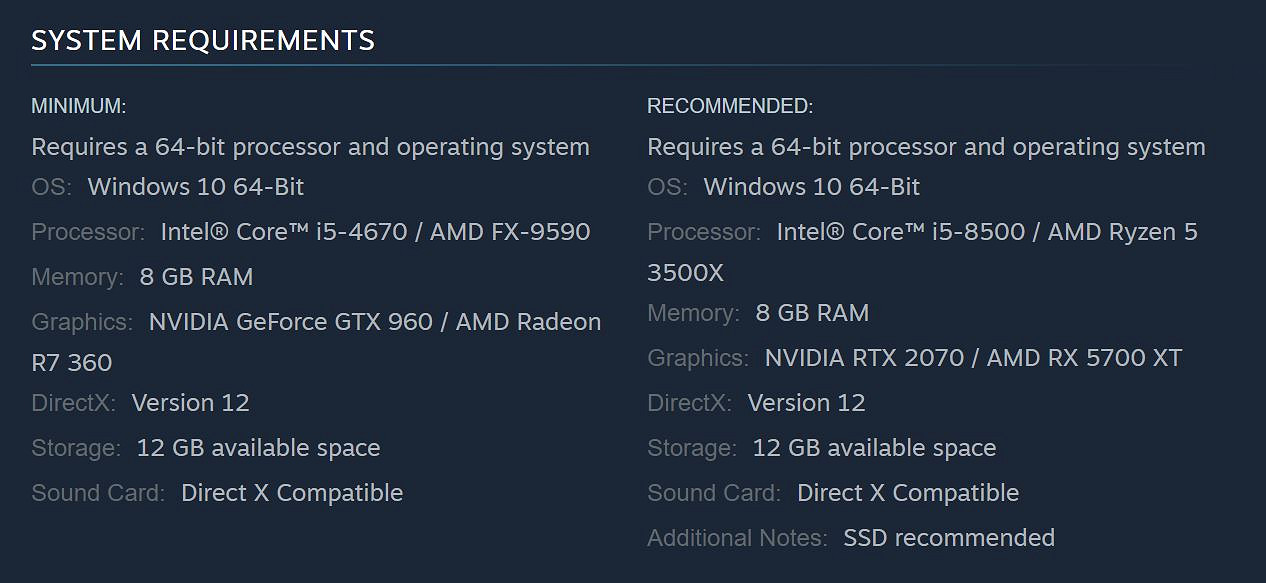Click the Storage label under MINIMUM
Viewport: 1266px width, 583px height.
click(76, 448)
